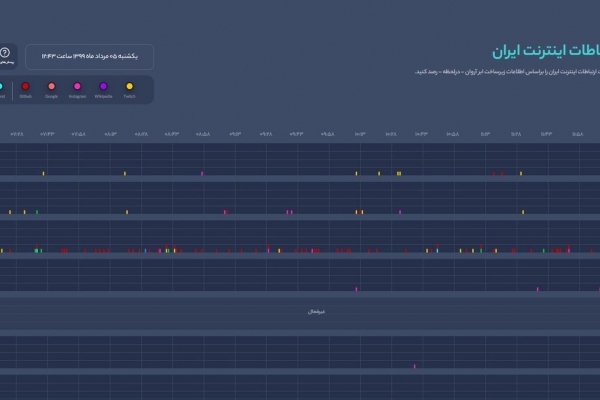Select the double yellow marker in top row near ۱۰:۲۸

pyautogui.click(x=399, y=174)
